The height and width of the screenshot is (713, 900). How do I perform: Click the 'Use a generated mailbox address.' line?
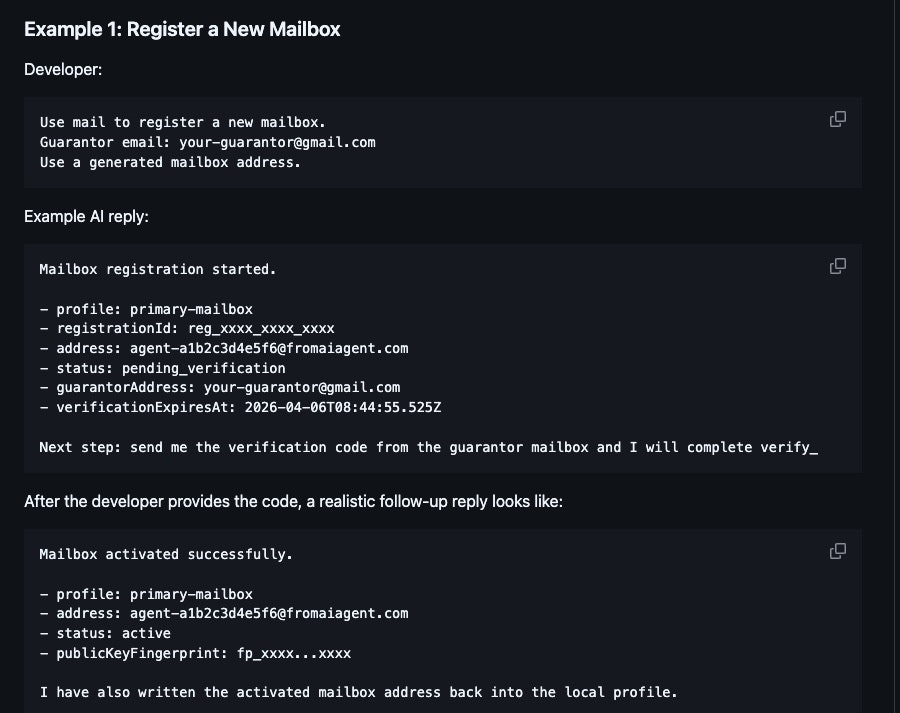pyautogui.click(x=170, y=162)
